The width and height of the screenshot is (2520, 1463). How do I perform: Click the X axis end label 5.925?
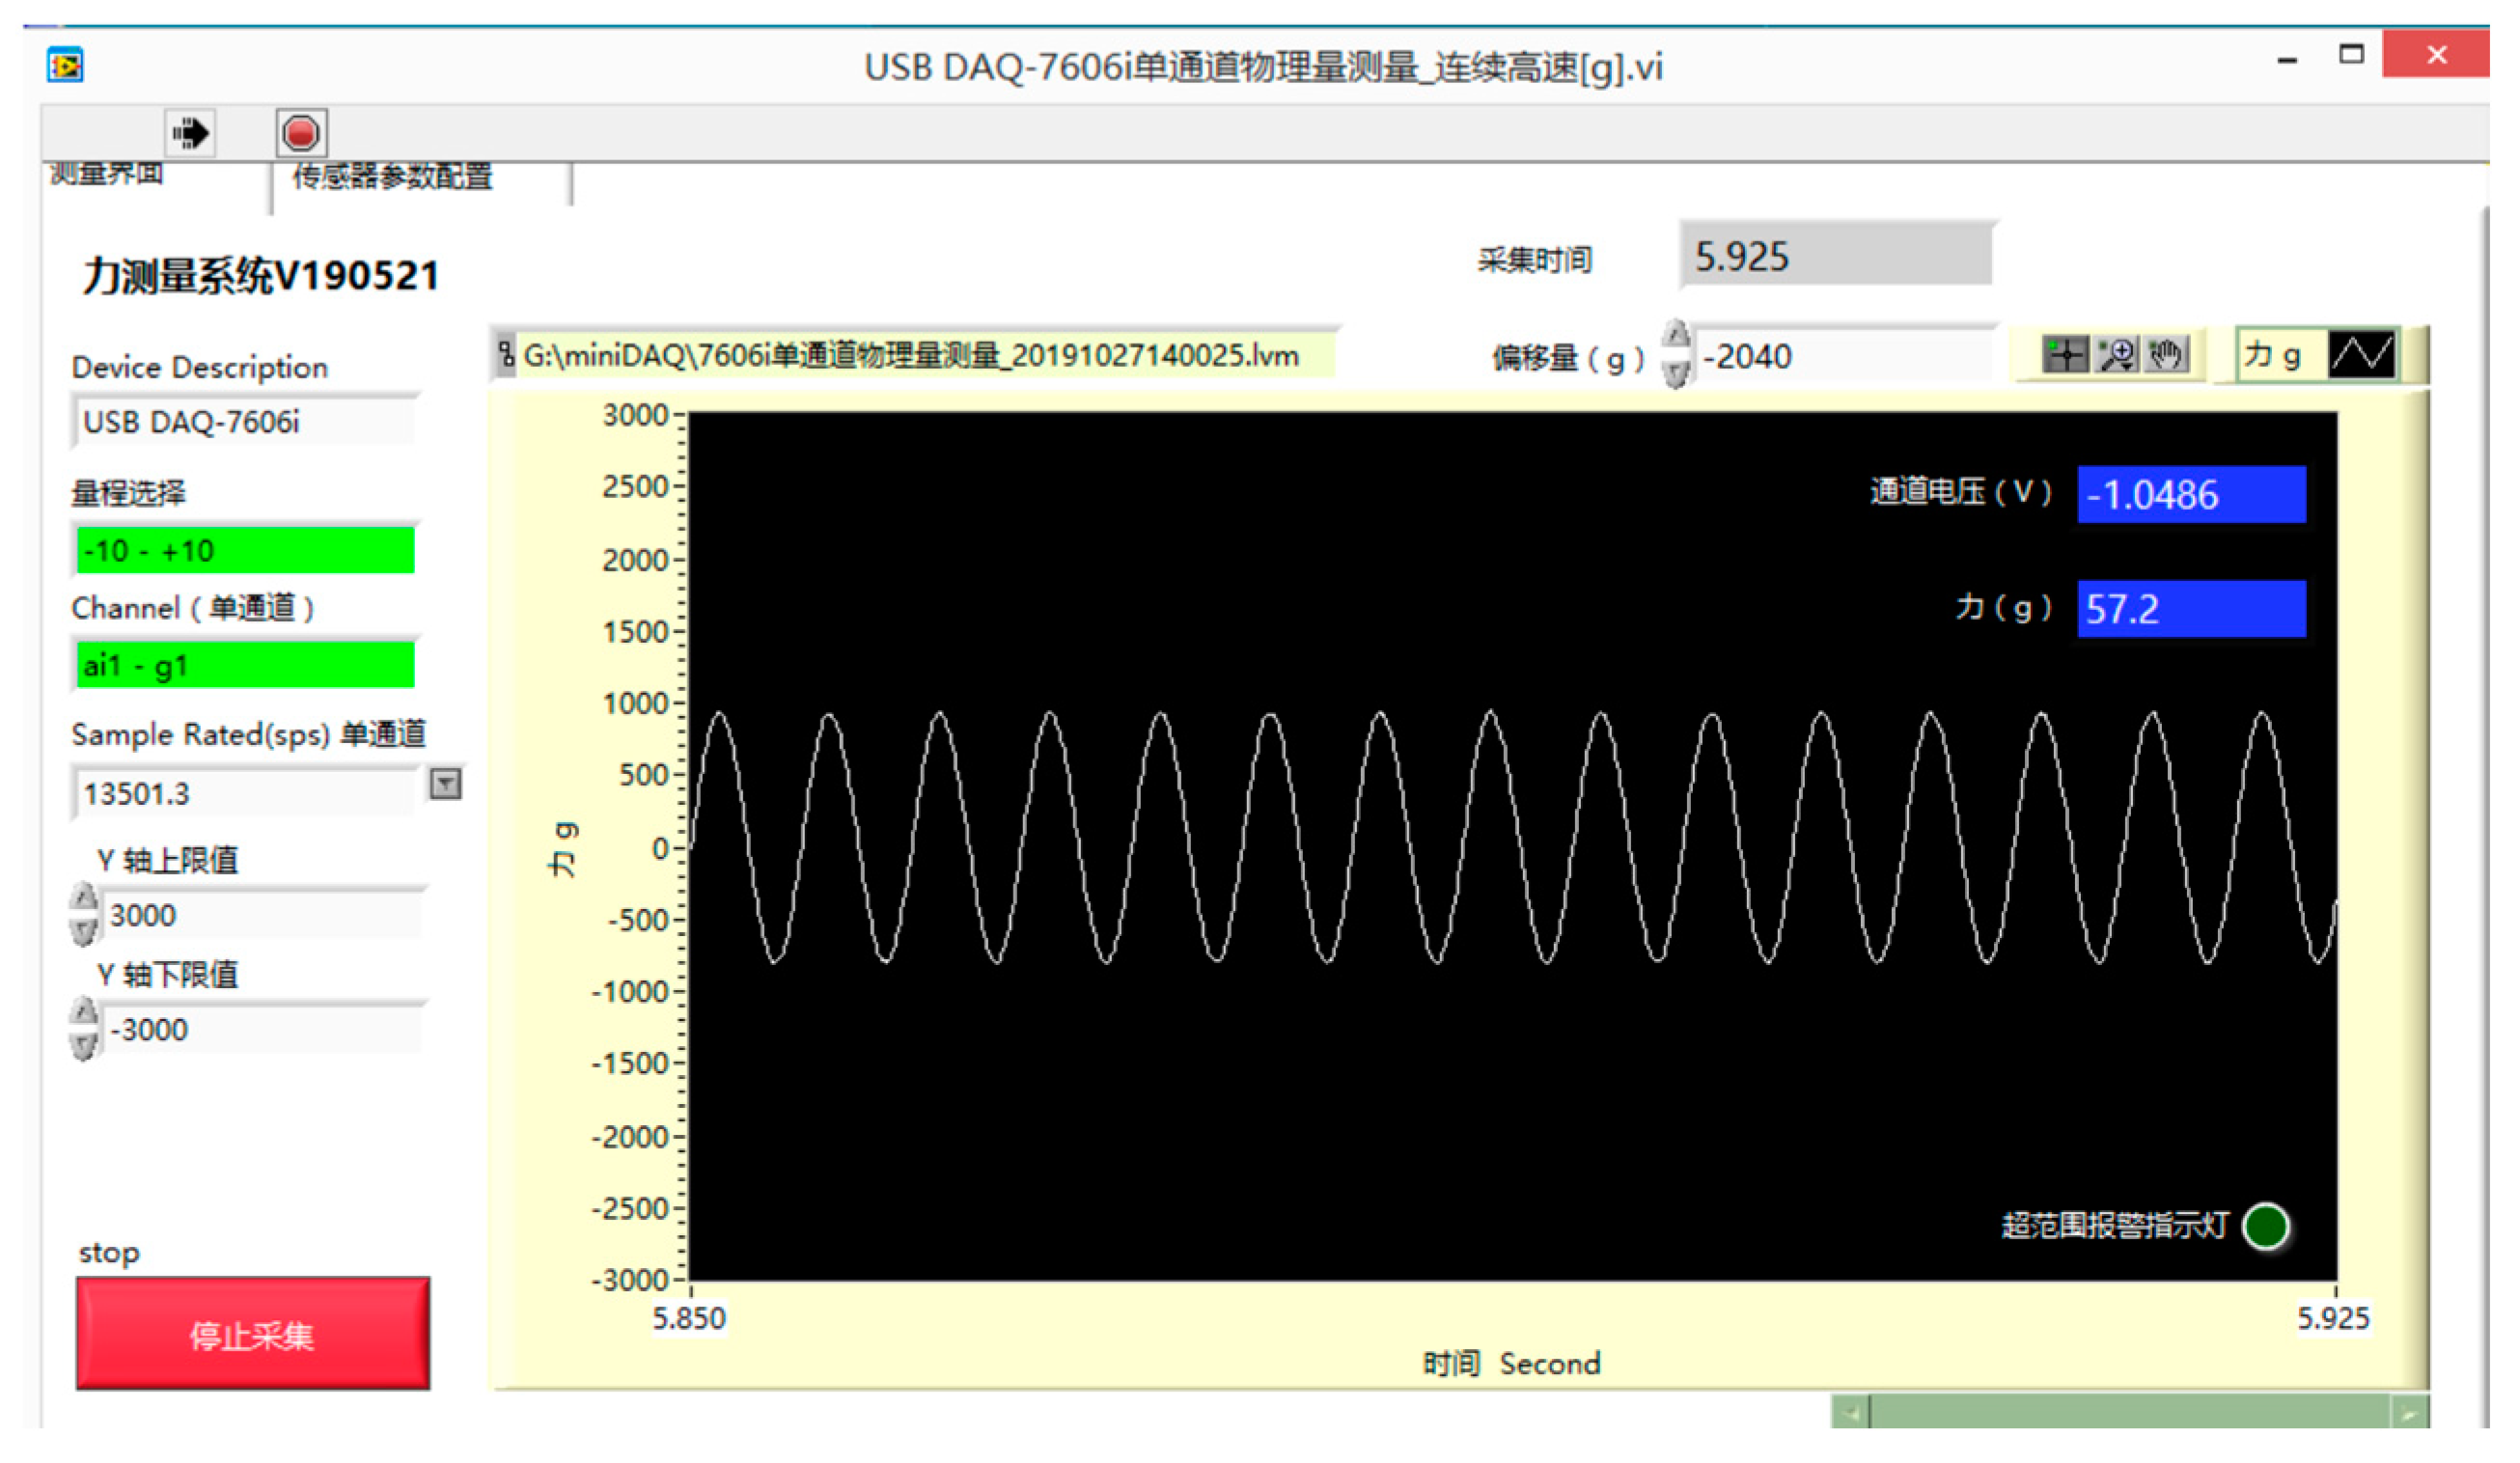2333,1319
